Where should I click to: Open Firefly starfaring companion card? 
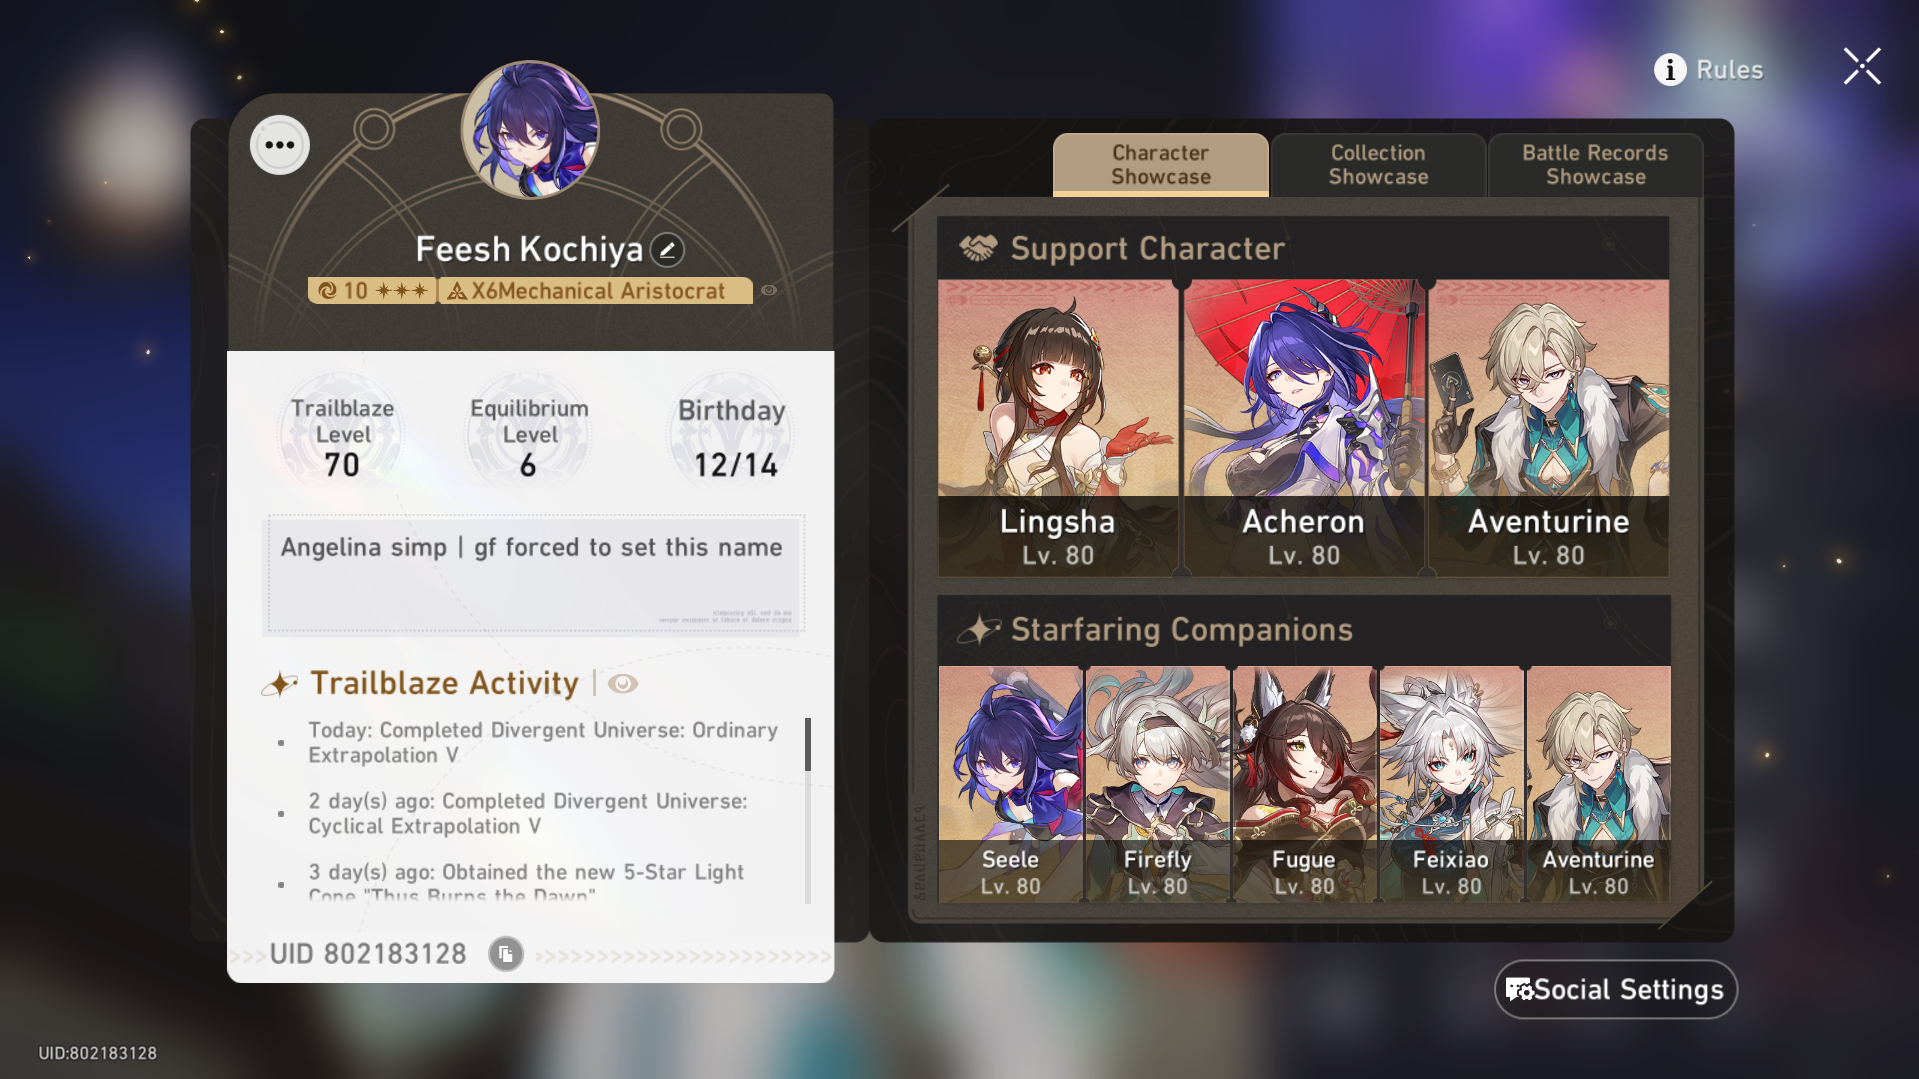1157,785
